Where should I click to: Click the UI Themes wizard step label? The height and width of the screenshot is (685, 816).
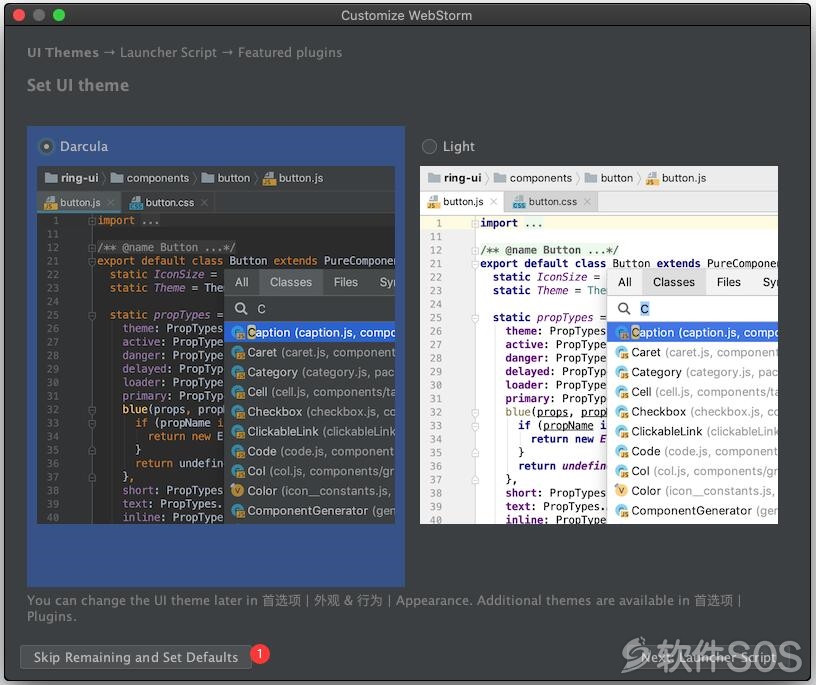[63, 53]
